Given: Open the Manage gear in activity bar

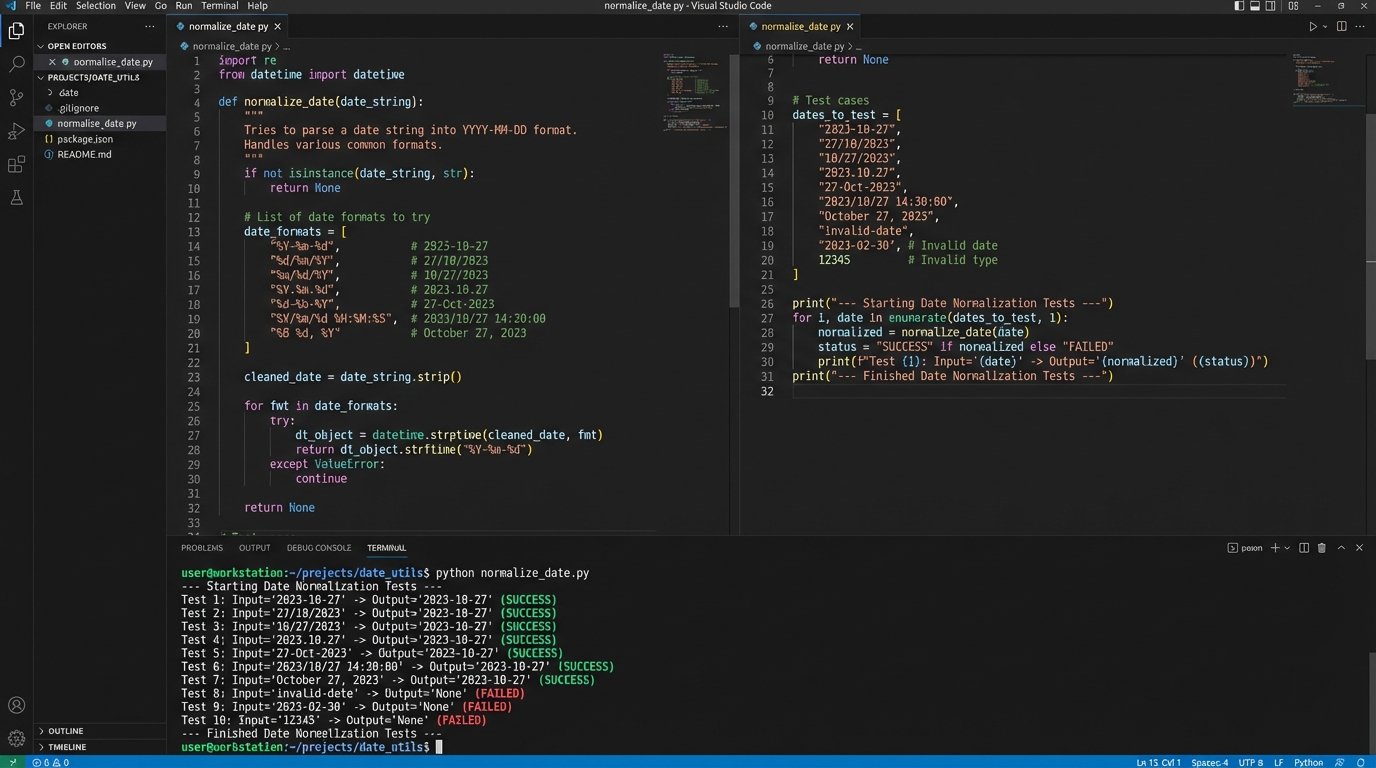Looking at the screenshot, I should point(16,739).
